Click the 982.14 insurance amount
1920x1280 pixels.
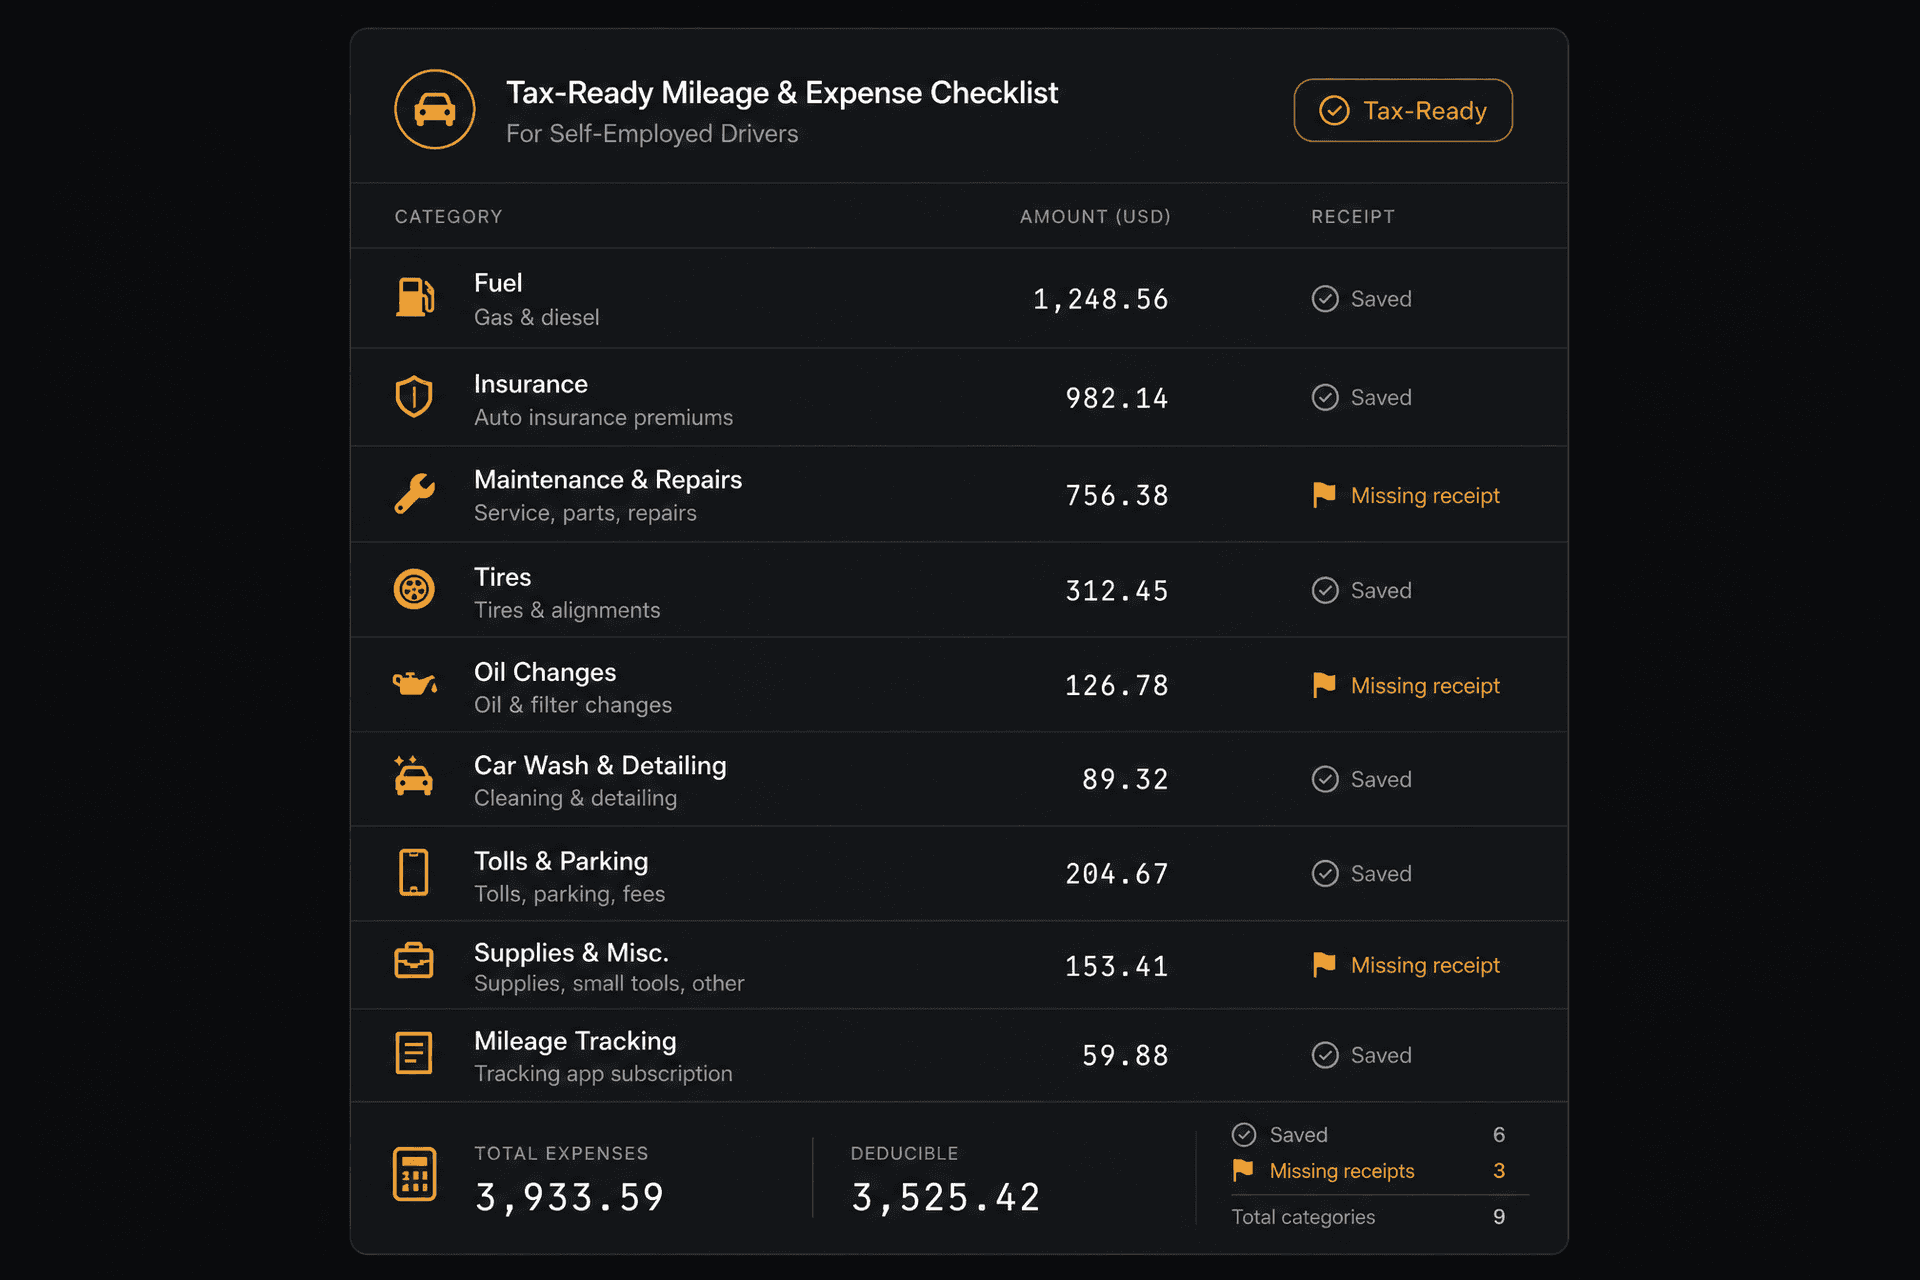[1117, 398]
